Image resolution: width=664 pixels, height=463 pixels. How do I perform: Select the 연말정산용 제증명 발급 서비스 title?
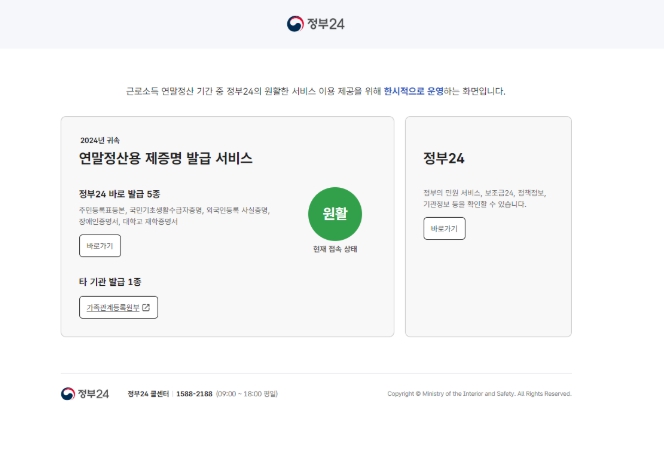click(x=165, y=158)
